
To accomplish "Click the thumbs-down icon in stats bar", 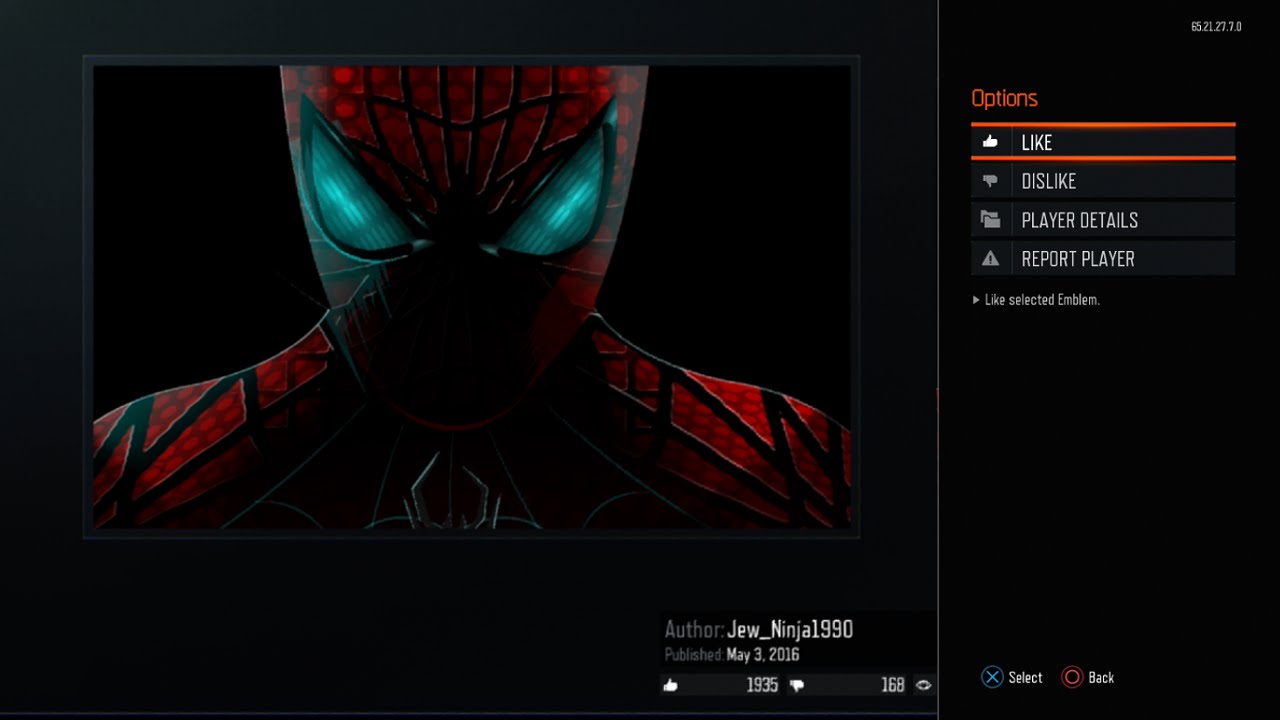I will pyautogui.click(x=797, y=686).
